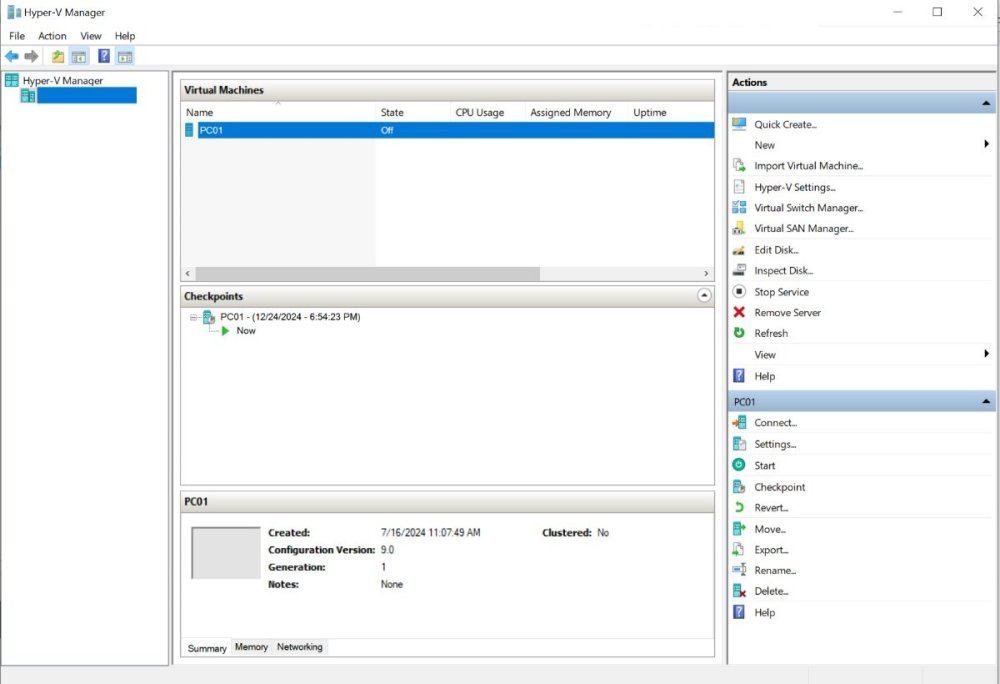Click the blue Help icon in toolbar
1000x684 pixels.
pos(104,56)
